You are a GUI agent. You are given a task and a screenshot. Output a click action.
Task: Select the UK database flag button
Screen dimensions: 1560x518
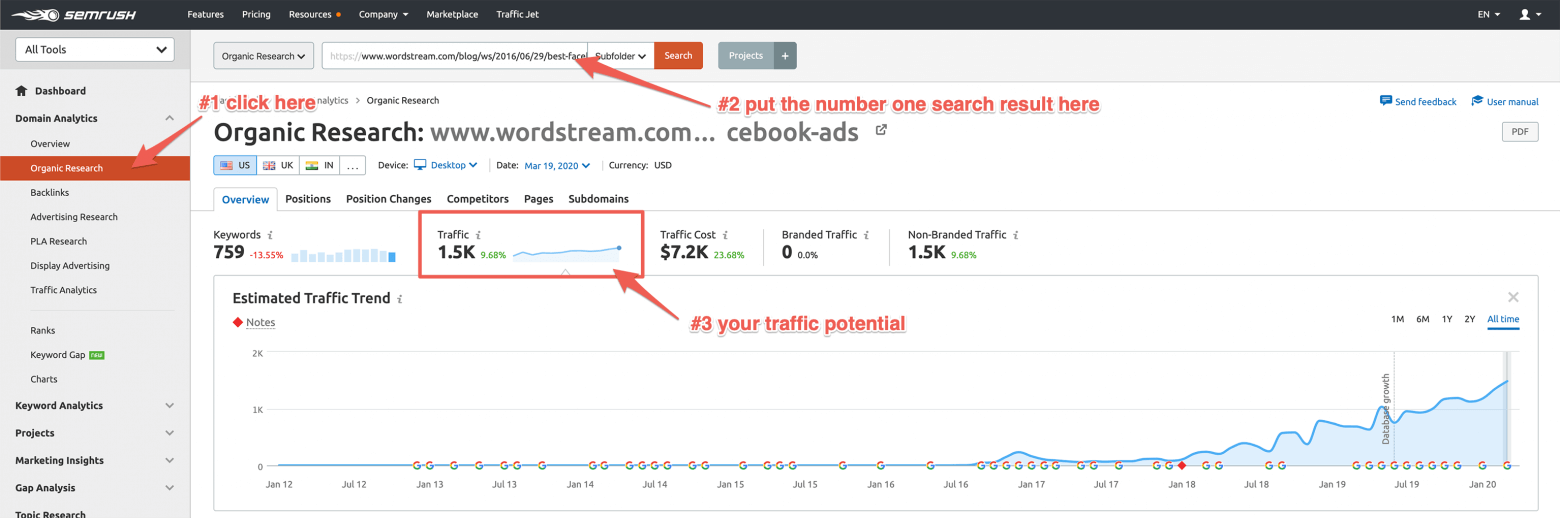[277, 165]
